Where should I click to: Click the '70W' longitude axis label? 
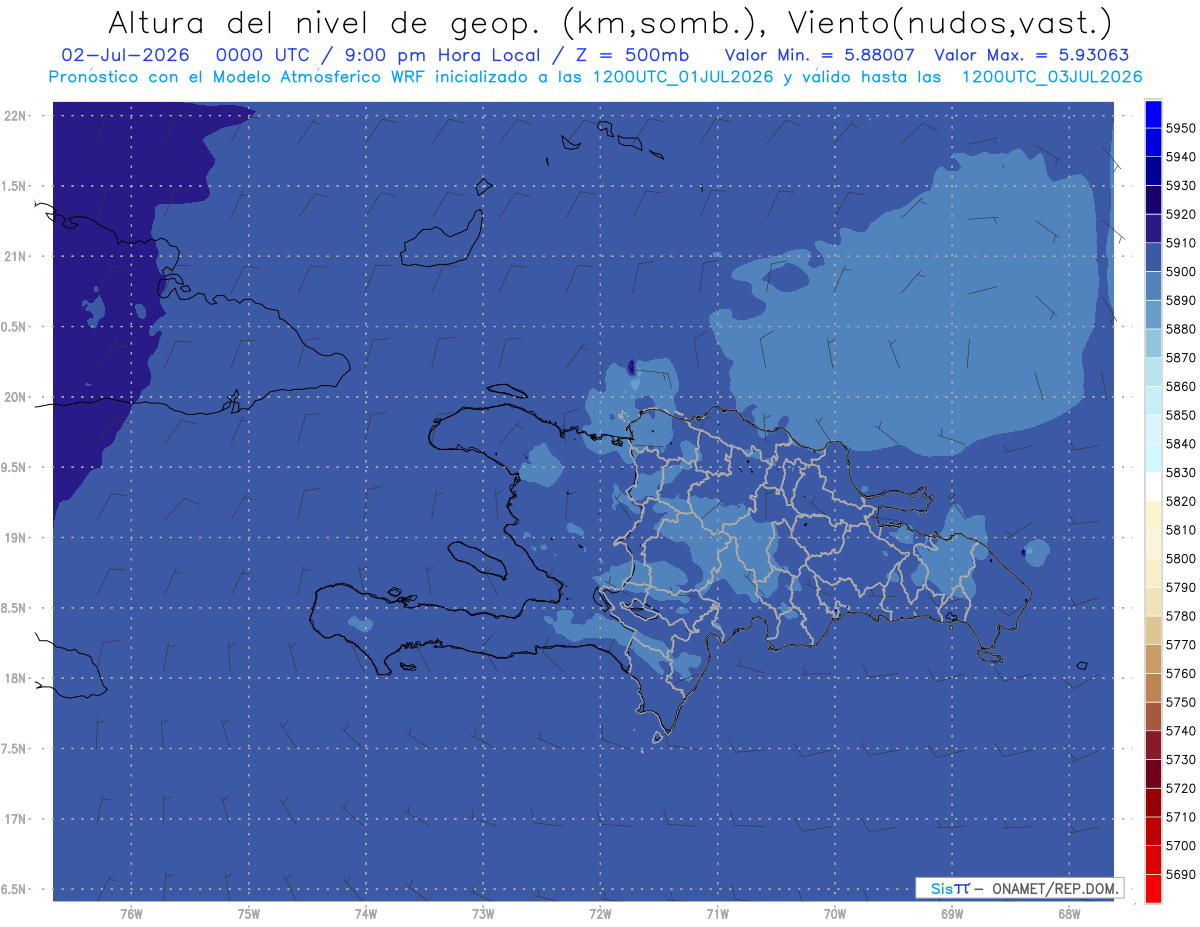(x=835, y=913)
